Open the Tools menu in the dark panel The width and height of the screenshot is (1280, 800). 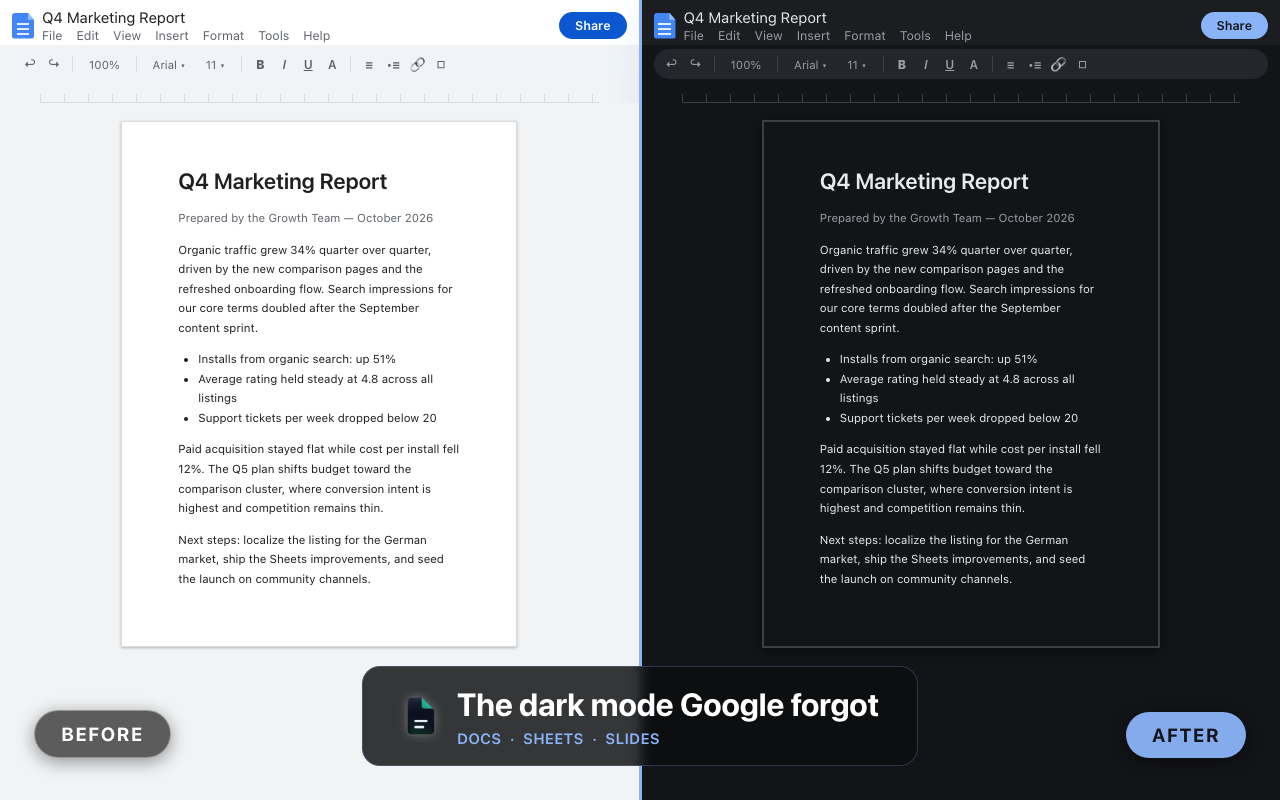[915, 36]
